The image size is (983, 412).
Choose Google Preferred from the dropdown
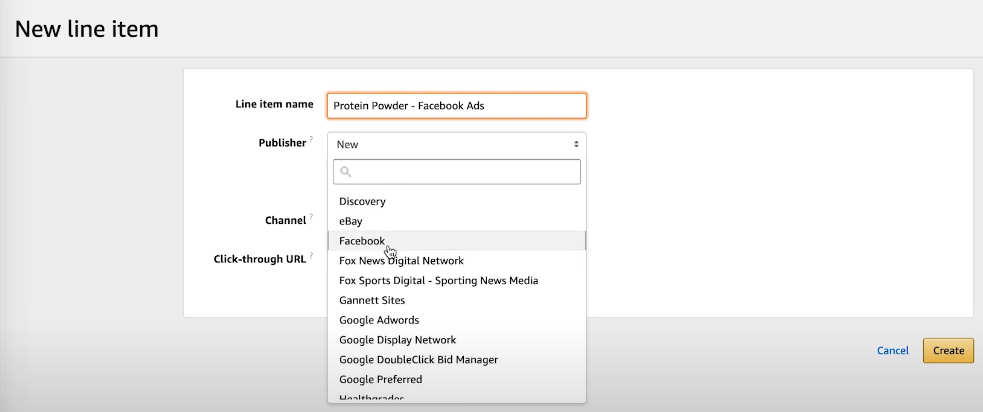click(x=380, y=379)
